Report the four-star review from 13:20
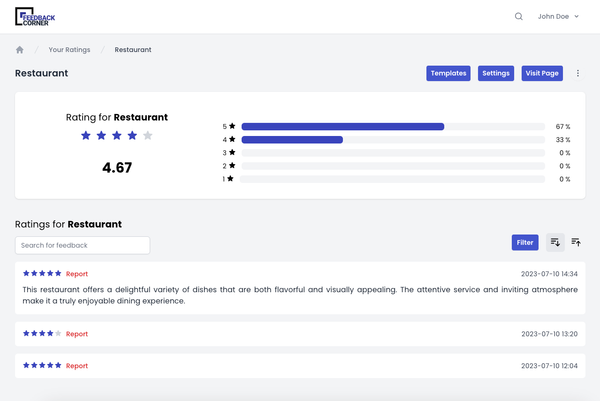600x401 pixels. coord(77,333)
